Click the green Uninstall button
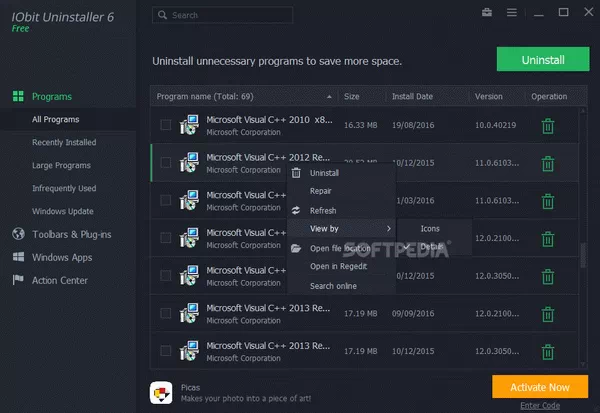Viewport: 600px width, 413px height. (543, 59)
